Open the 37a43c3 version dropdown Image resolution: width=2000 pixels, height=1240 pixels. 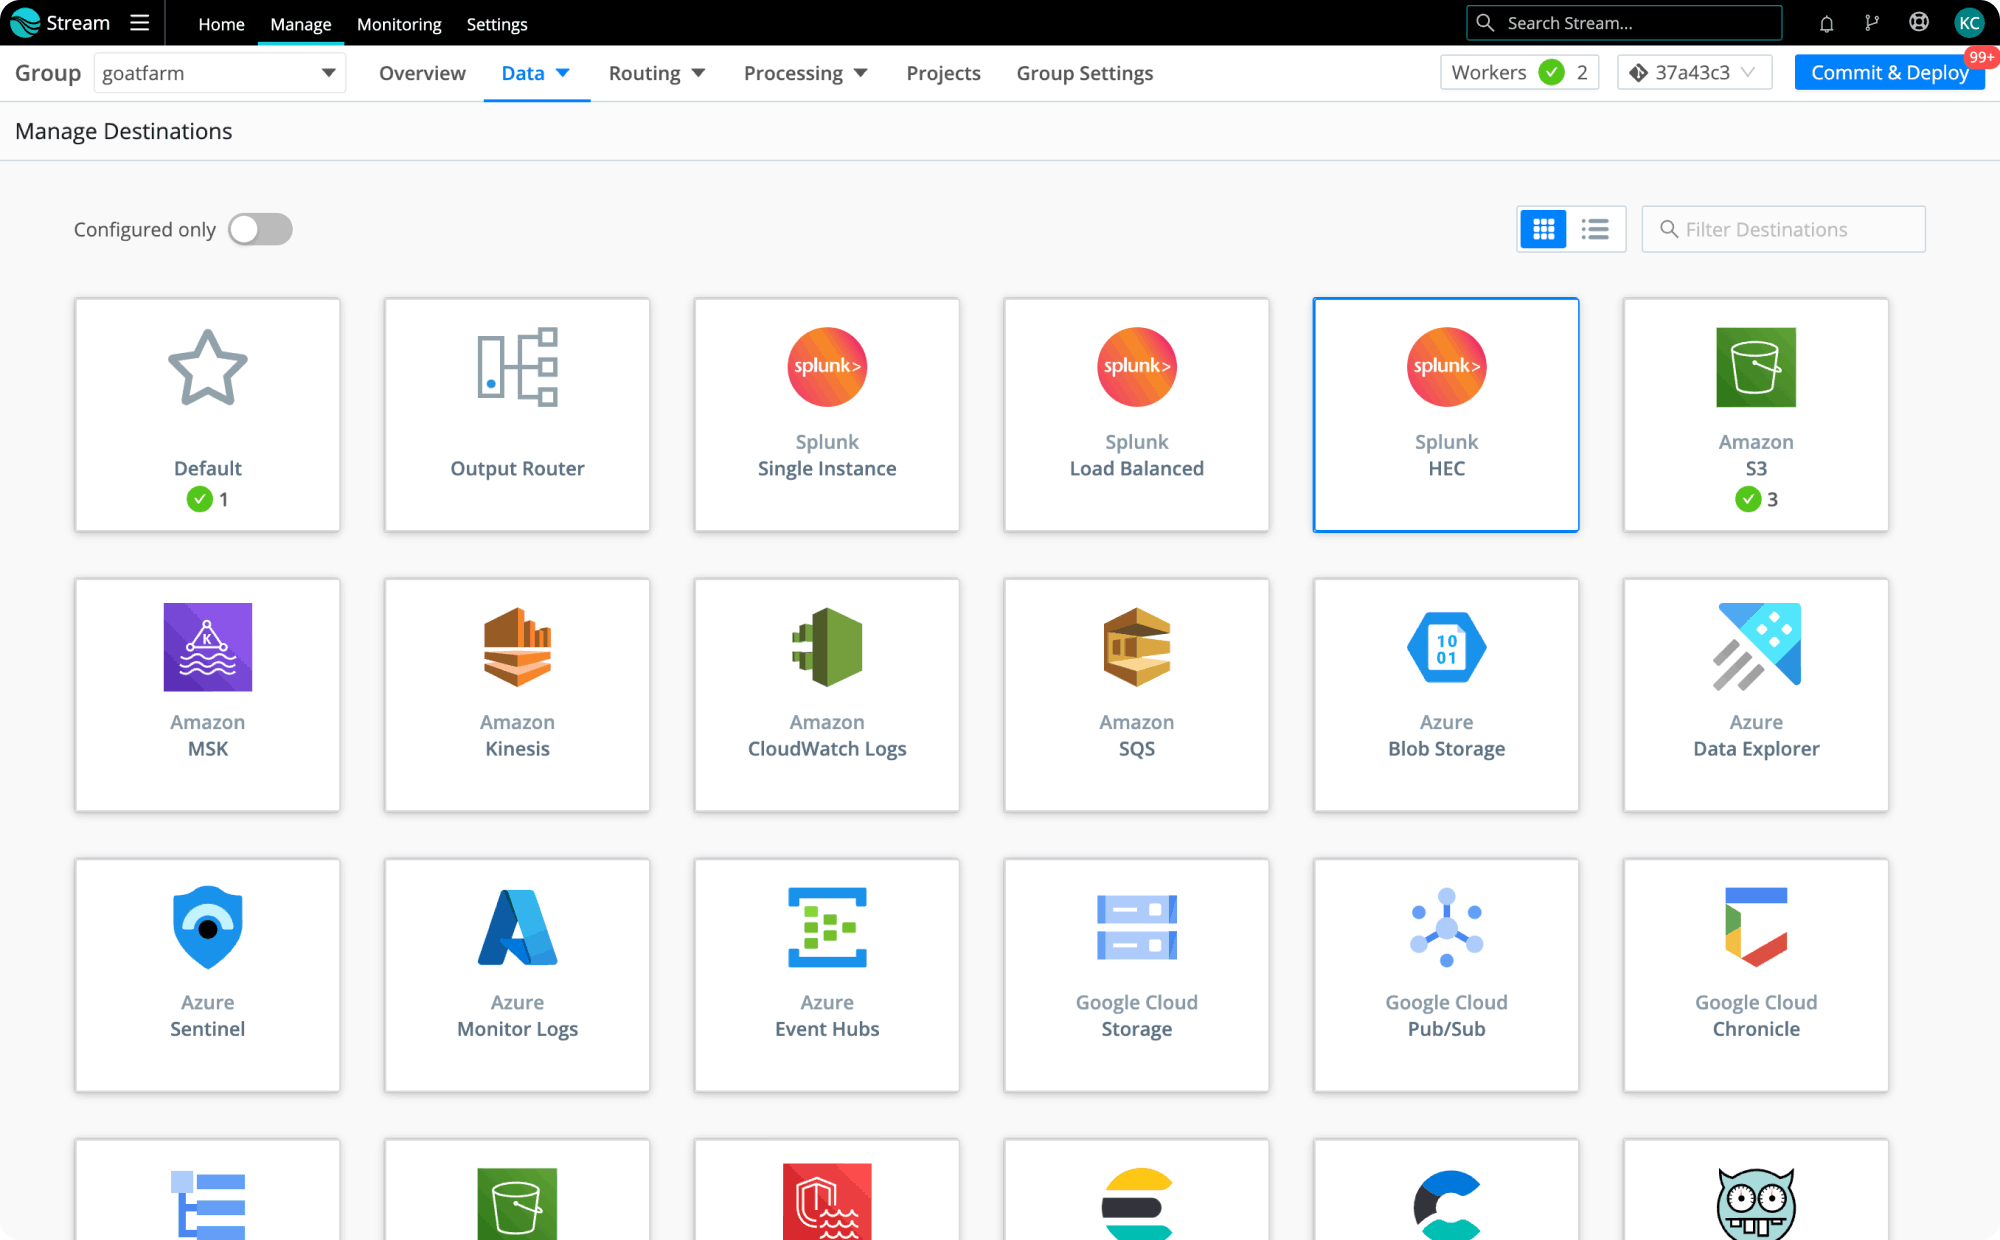(1694, 72)
